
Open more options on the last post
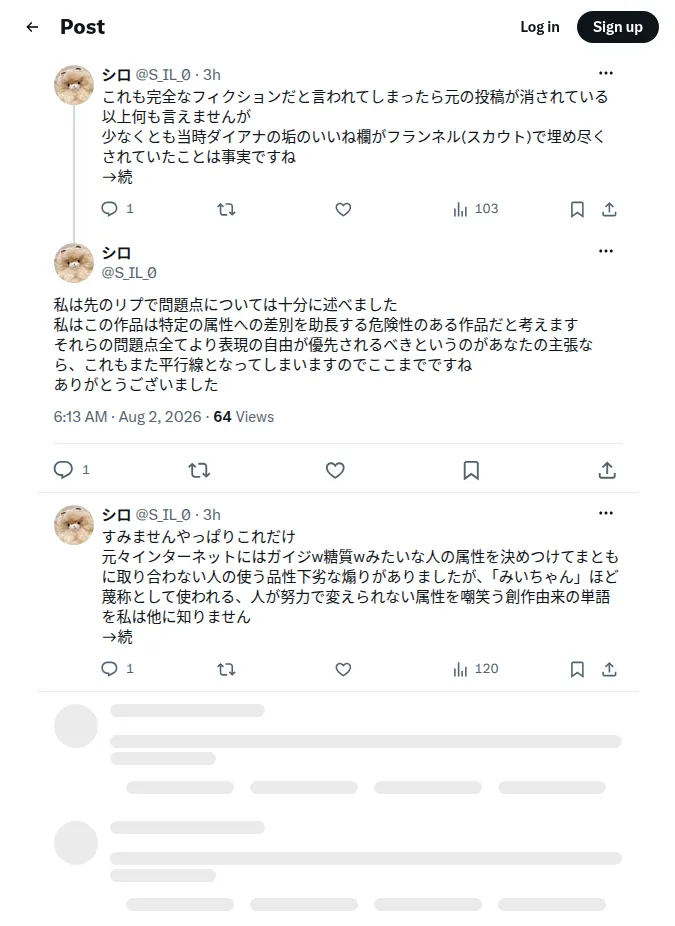pos(606,513)
